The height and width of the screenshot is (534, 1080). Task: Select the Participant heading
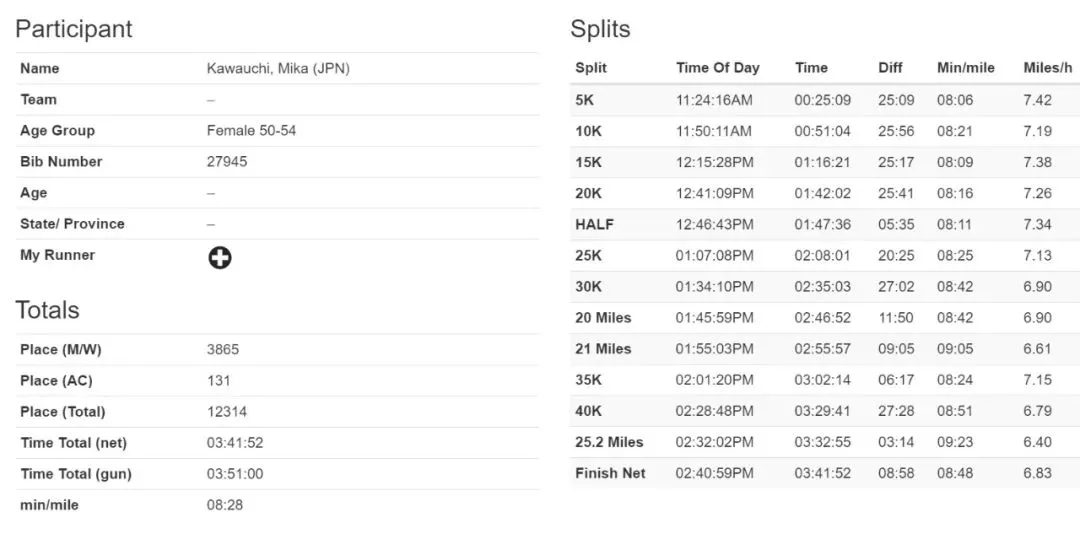tap(74, 29)
